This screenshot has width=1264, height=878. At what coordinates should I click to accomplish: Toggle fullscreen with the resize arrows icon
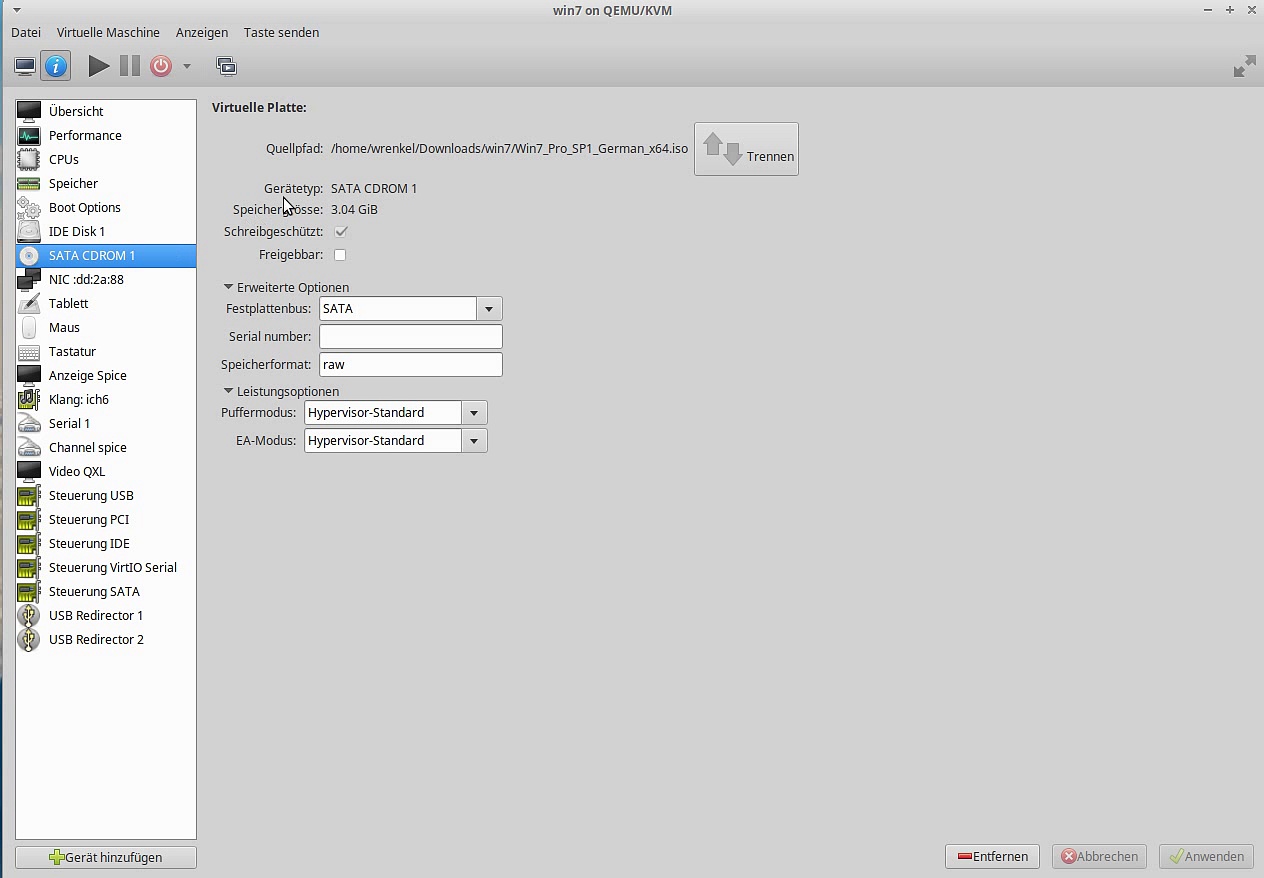click(1244, 67)
